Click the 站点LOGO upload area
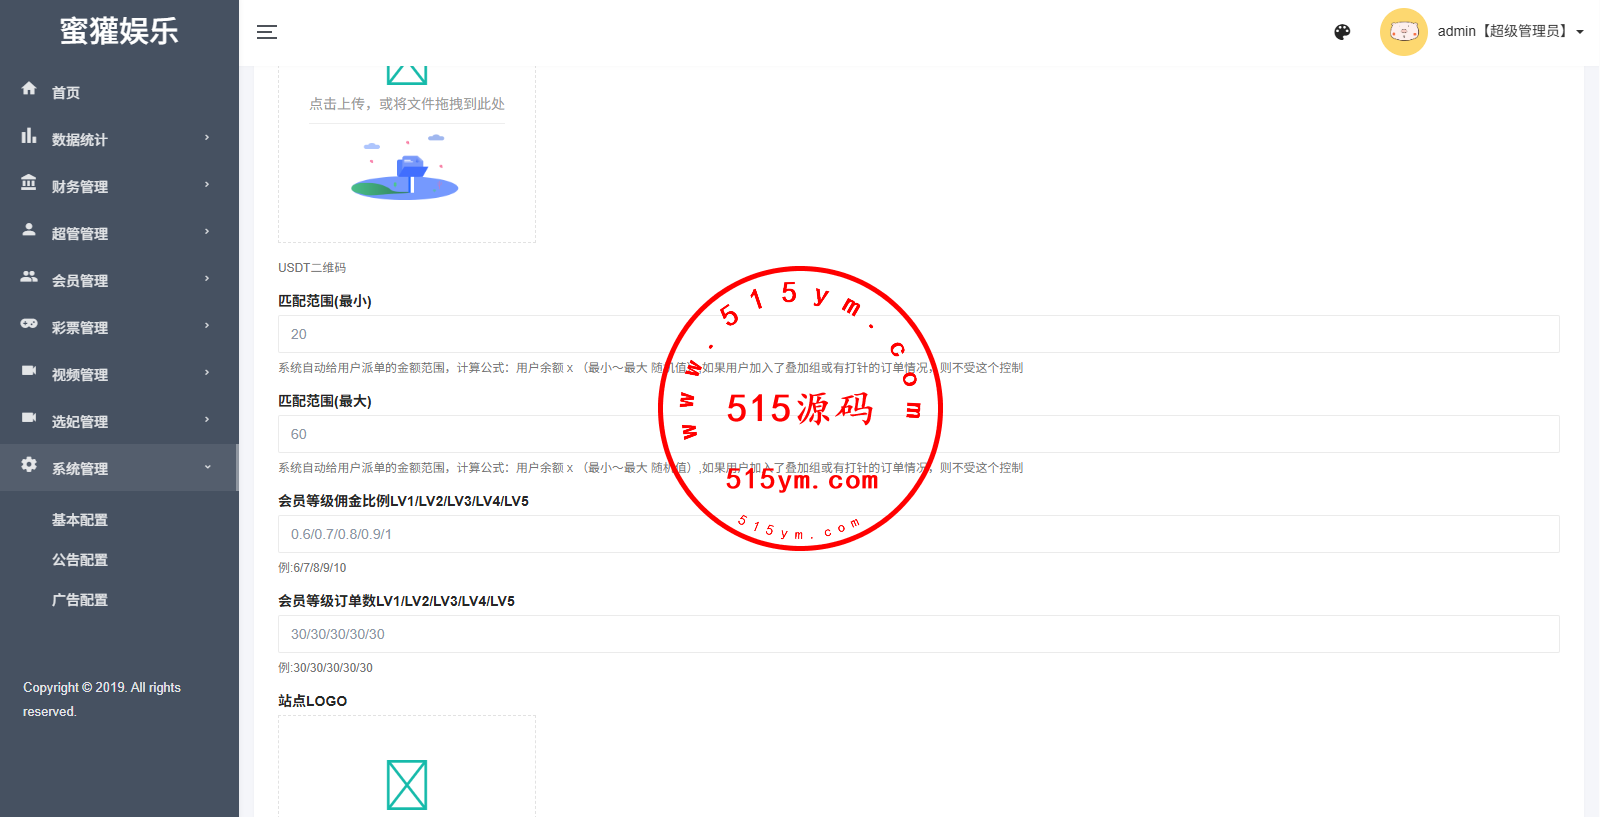This screenshot has width=1600, height=817. (x=407, y=770)
